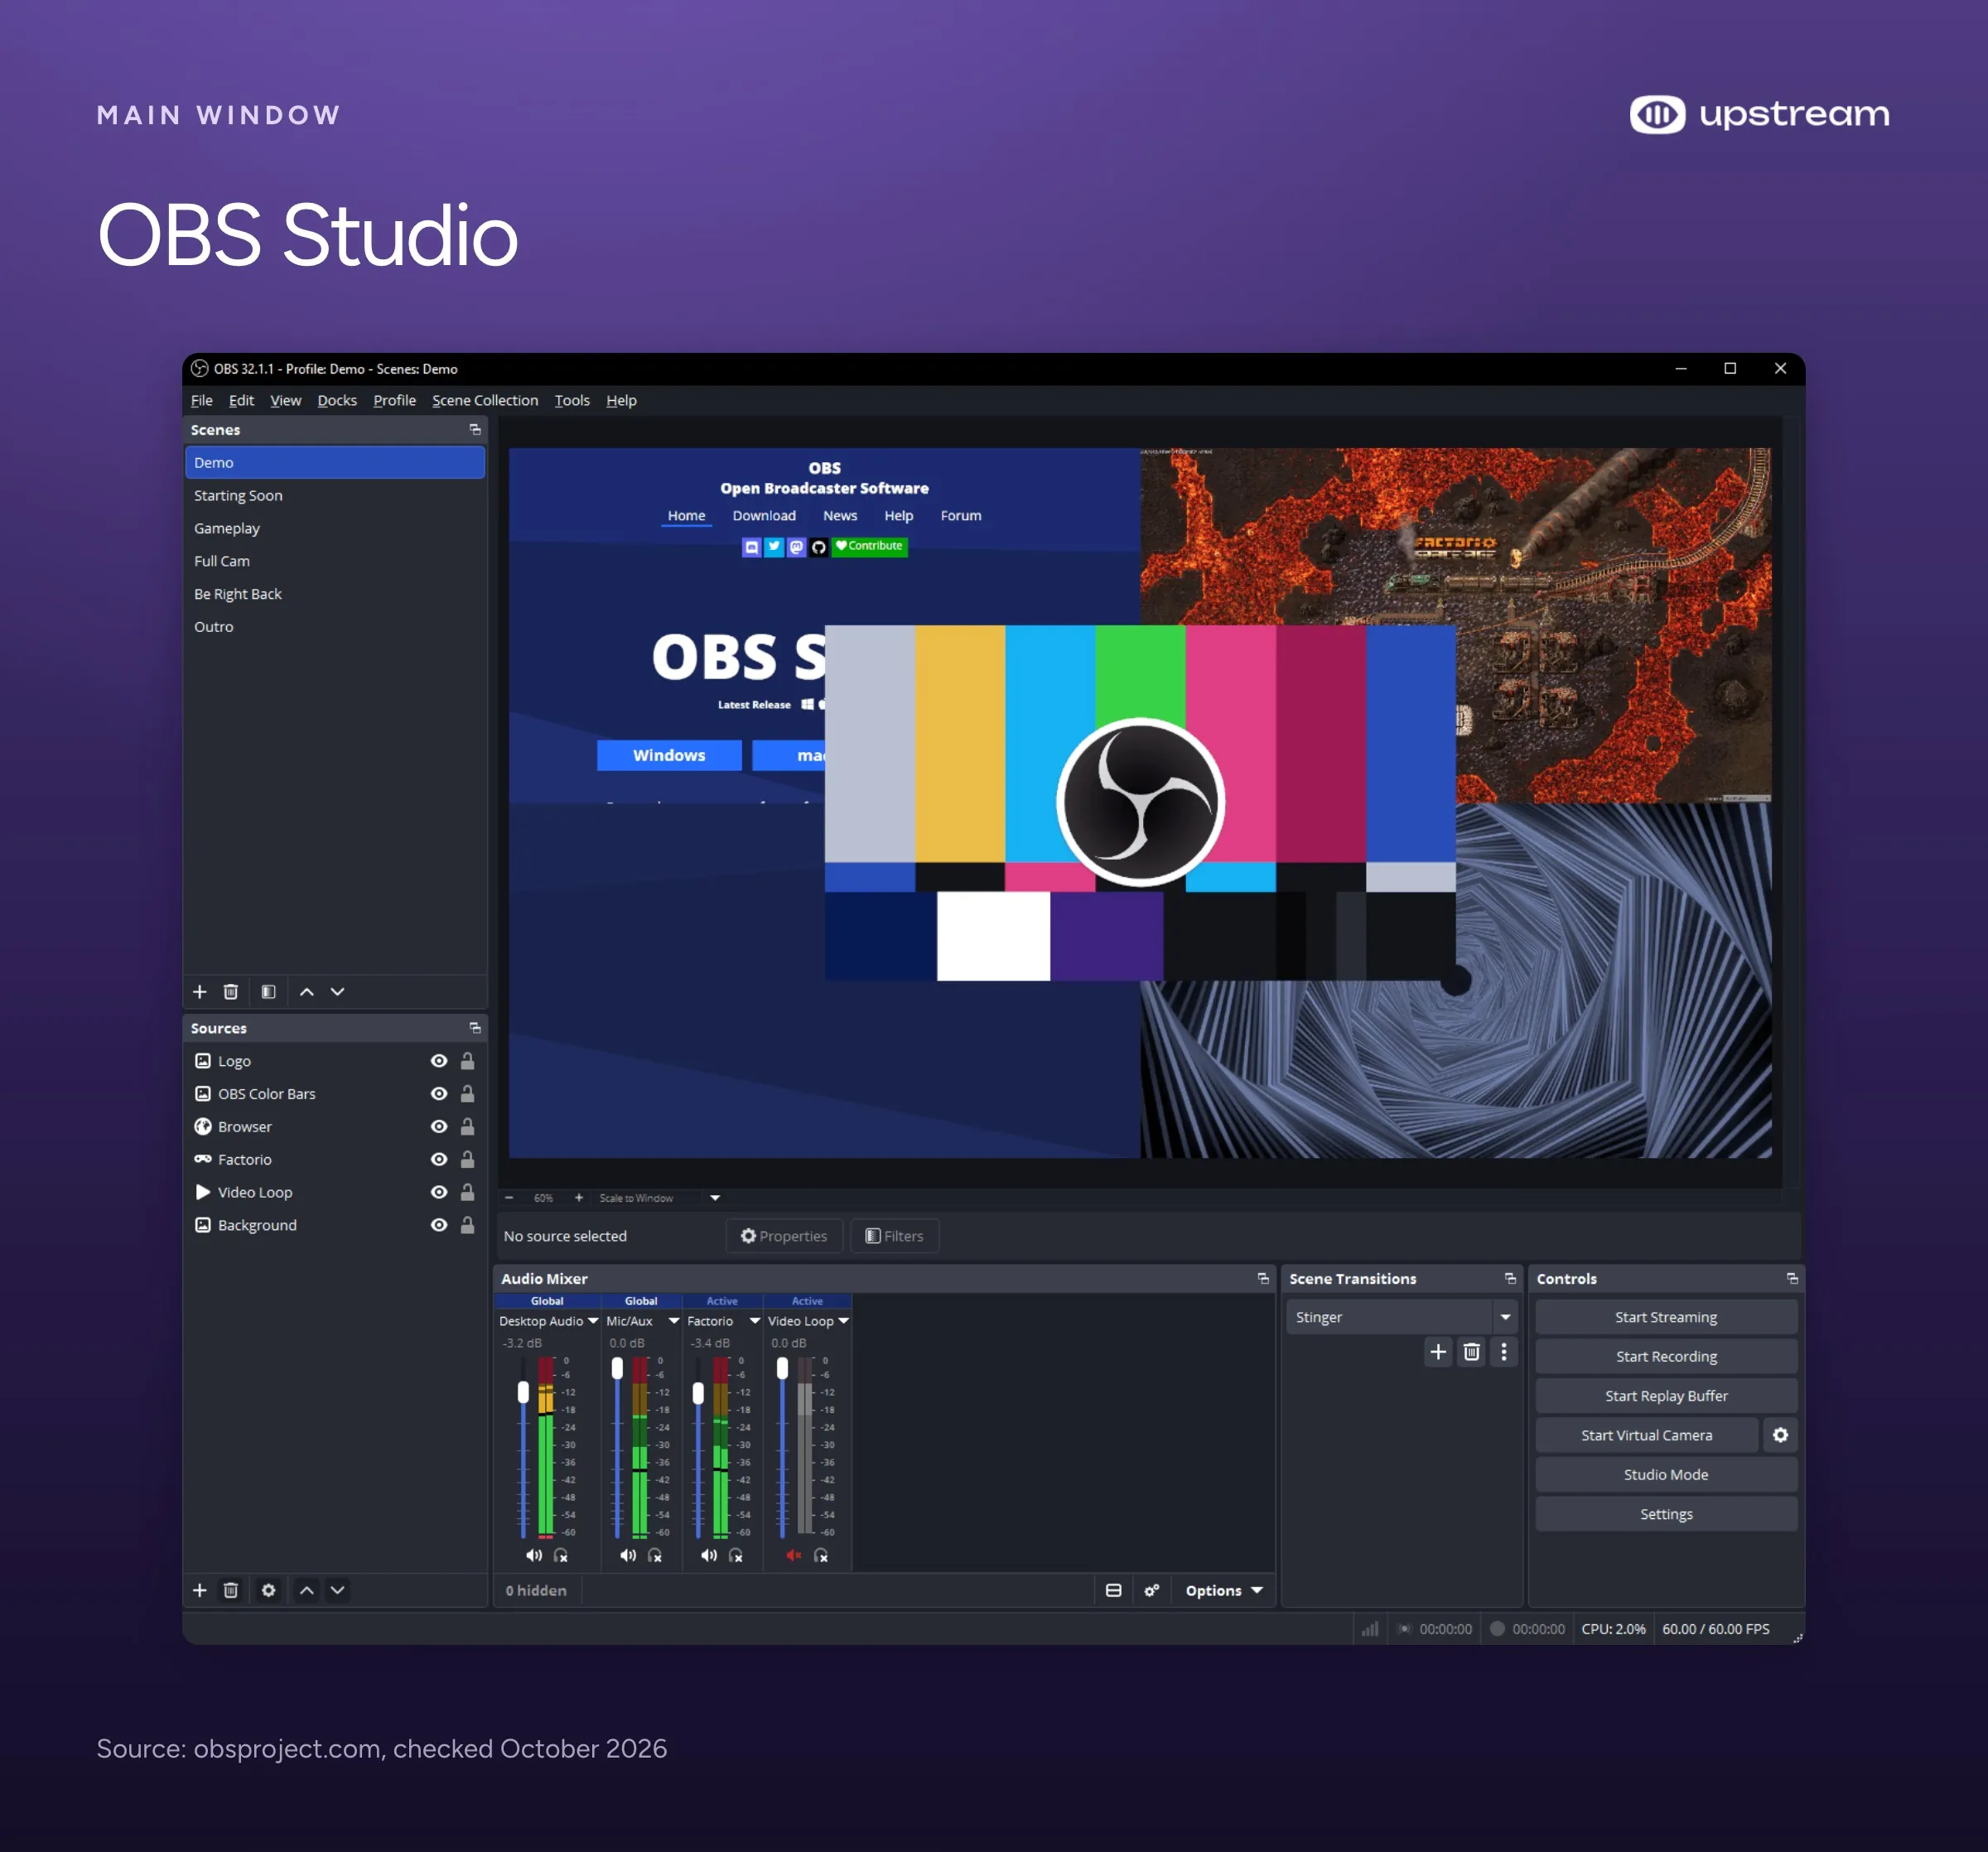Move source down in Sources toolbar

tap(338, 1590)
